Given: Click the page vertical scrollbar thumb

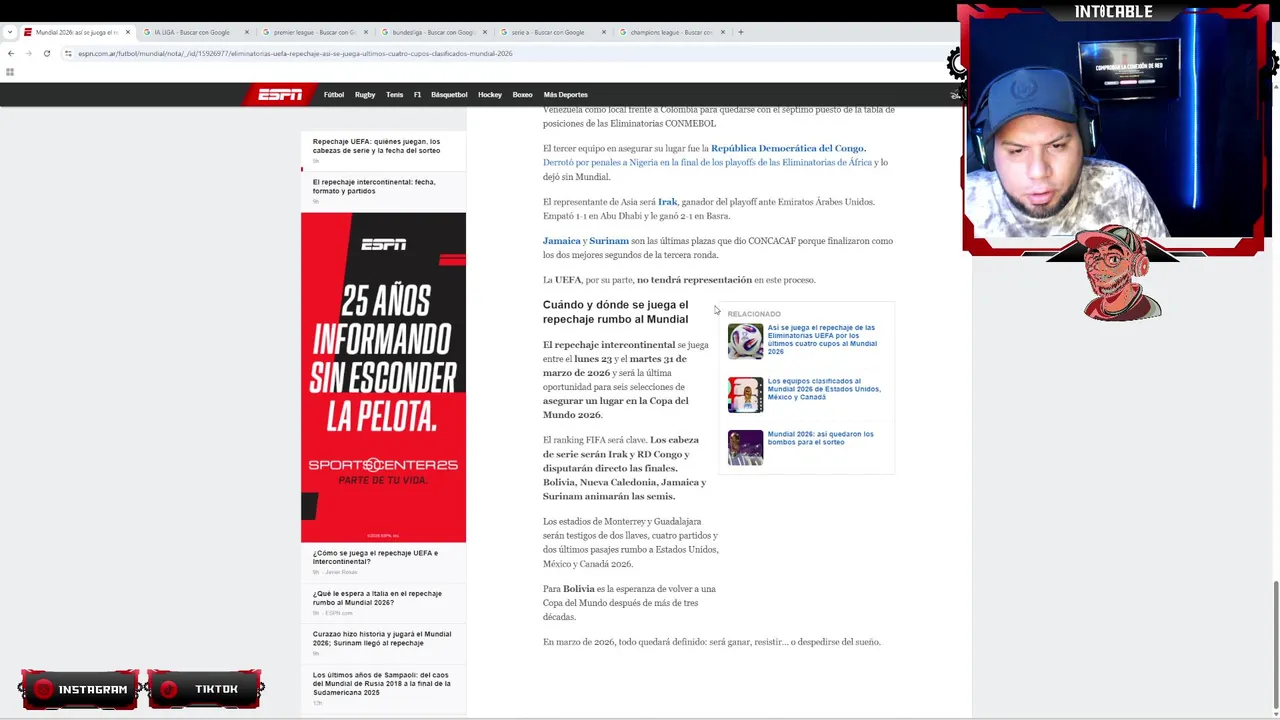Looking at the screenshot, I should point(1275,644).
